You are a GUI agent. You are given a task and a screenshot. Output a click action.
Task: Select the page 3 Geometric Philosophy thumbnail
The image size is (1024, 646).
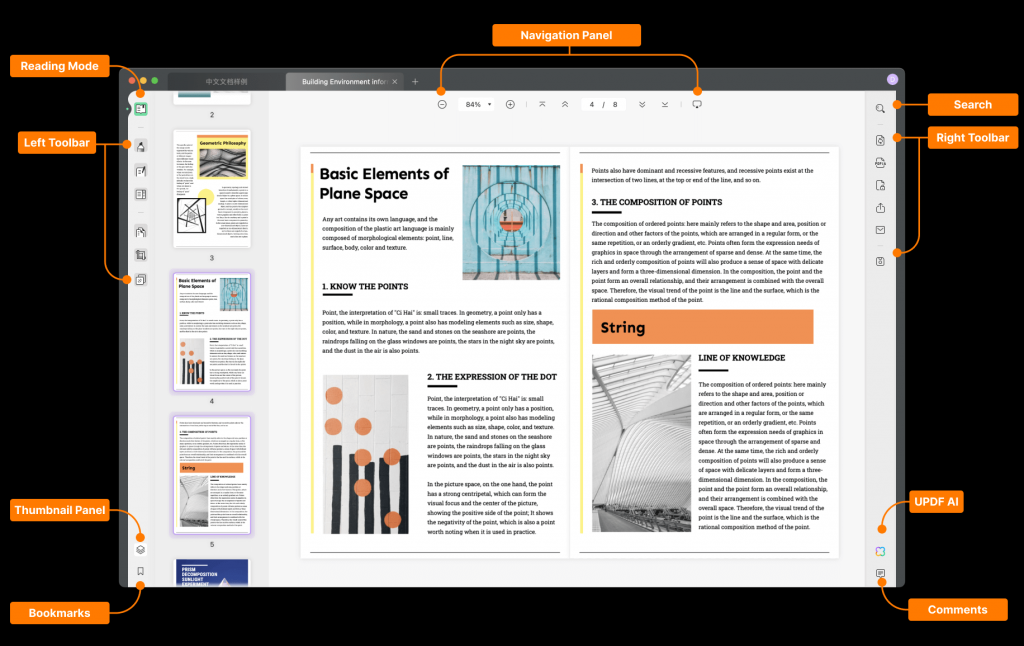pyautogui.click(x=212, y=189)
